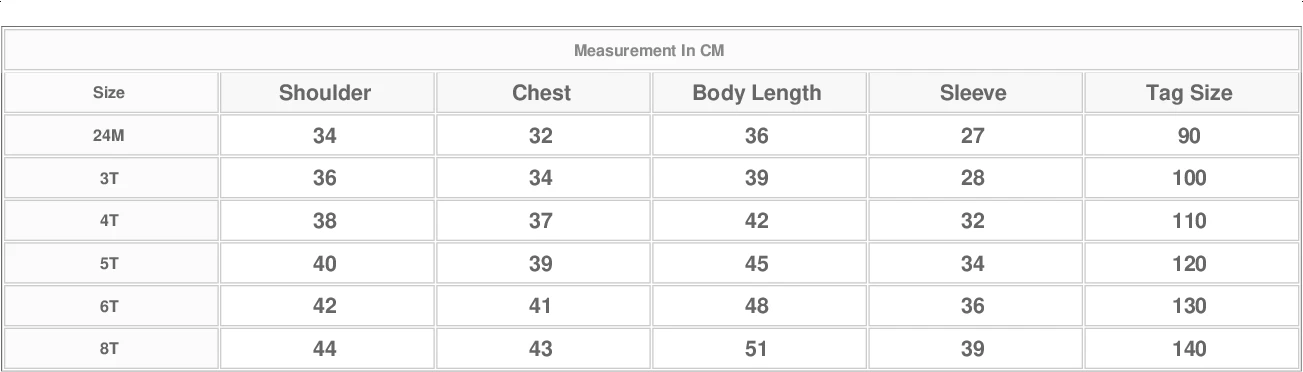The image size is (1303, 372).
Task: Select the 8T size row label
Action: click(109, 349)
